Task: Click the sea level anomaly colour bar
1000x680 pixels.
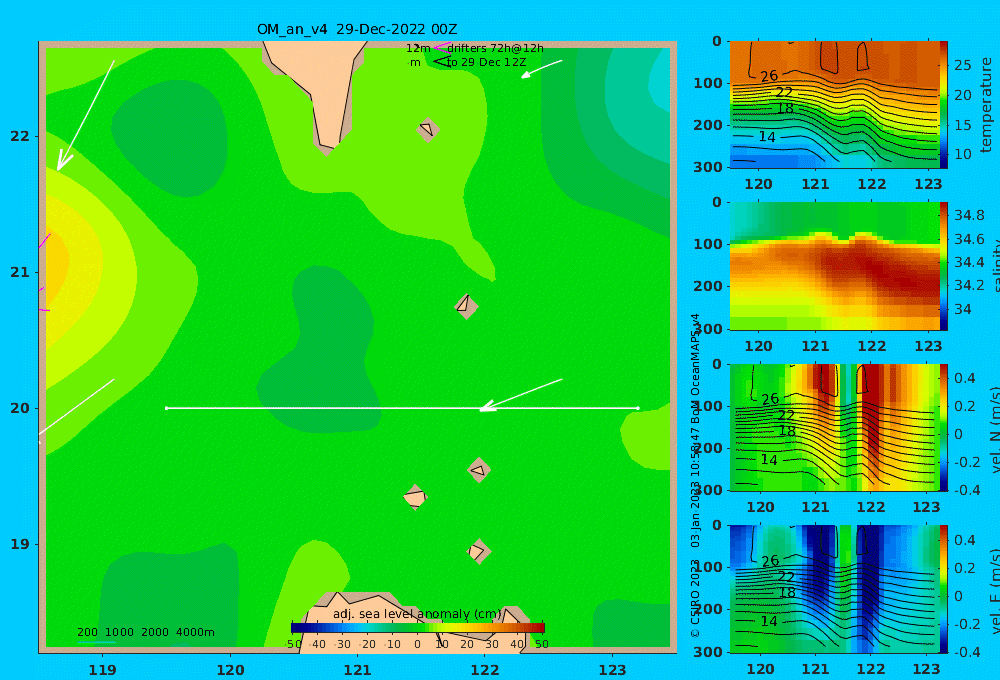Action: [418, 627]
